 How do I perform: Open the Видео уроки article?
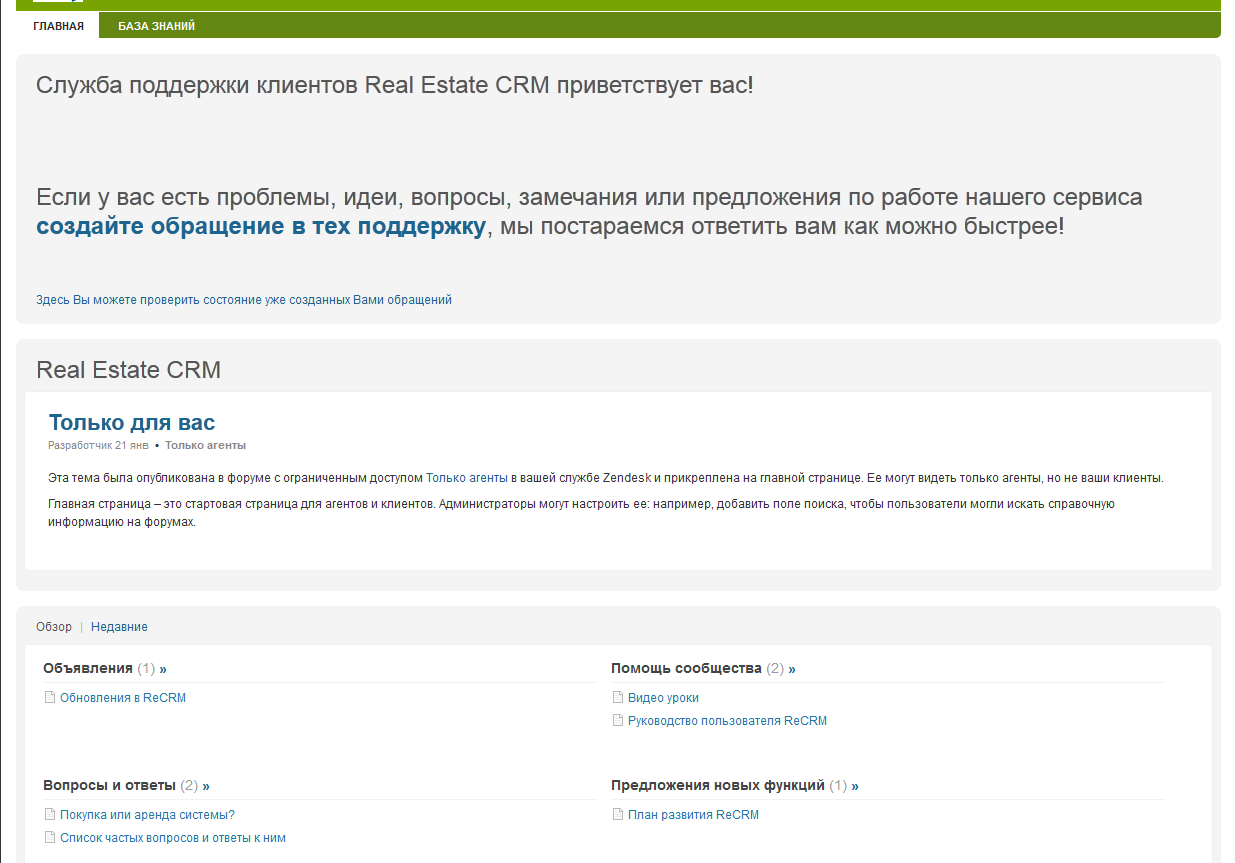(x=663, y=698)
